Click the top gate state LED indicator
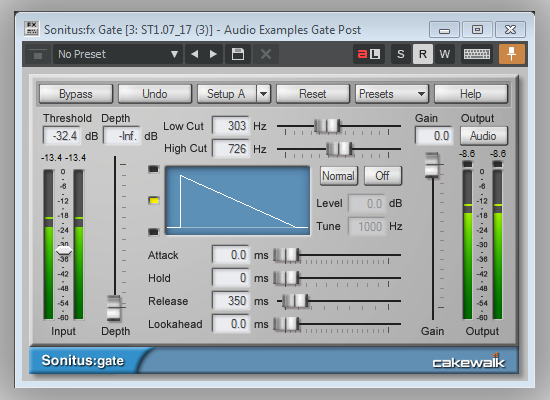This screenshot has height=400, width=550. [x=154, y=169]
